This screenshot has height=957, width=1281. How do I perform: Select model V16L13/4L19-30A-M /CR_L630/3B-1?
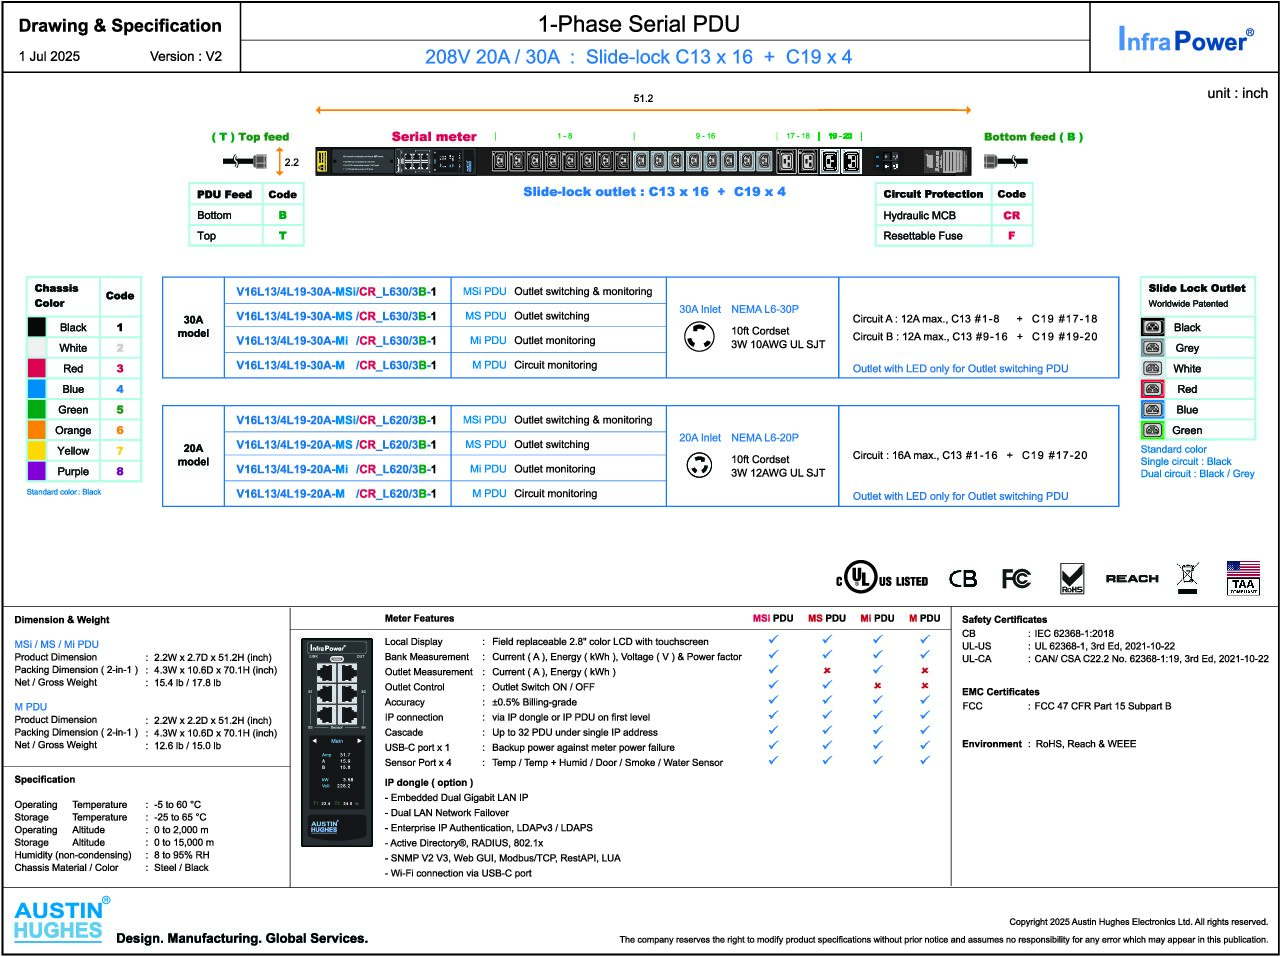point(336,365)
